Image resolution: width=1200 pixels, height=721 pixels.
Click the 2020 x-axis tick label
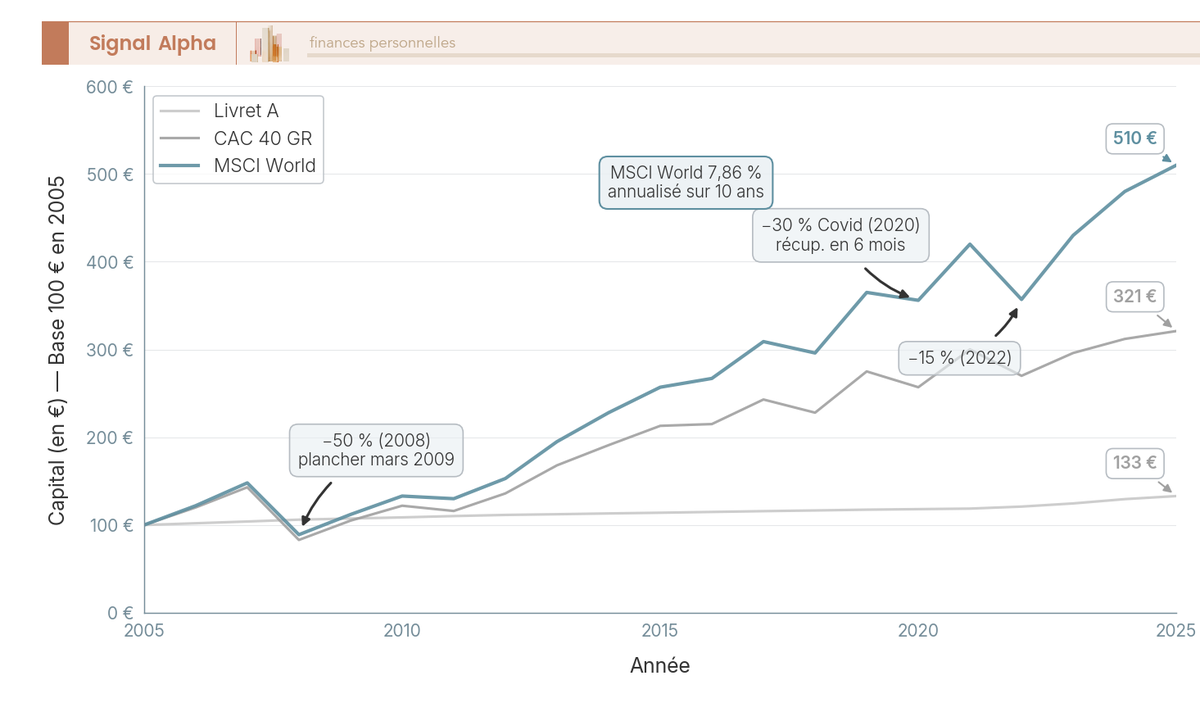point(918,631)
